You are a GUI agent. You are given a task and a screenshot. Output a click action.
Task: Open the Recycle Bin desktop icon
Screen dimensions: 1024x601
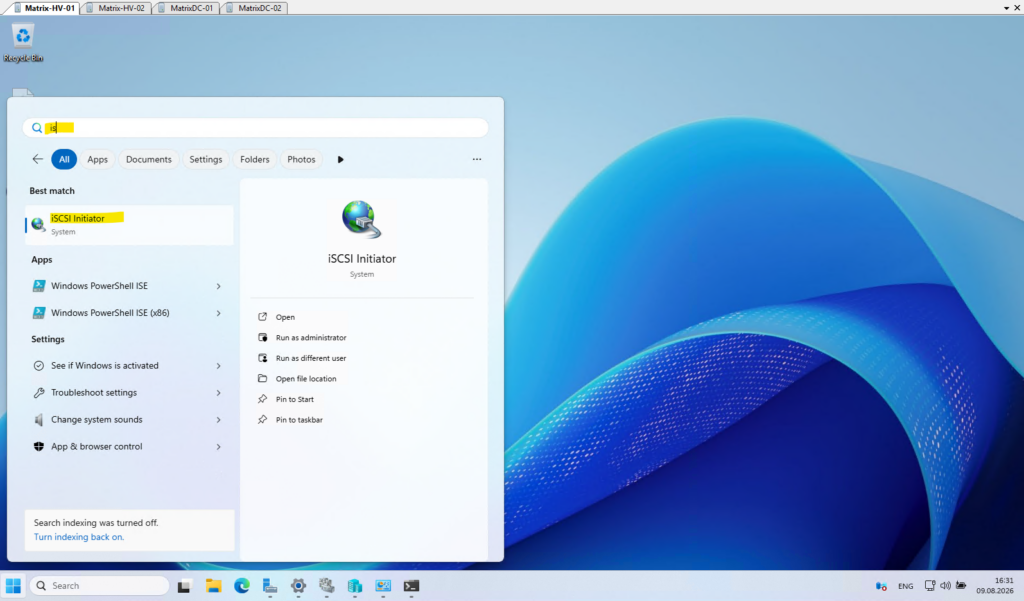(x=23, y=43)
